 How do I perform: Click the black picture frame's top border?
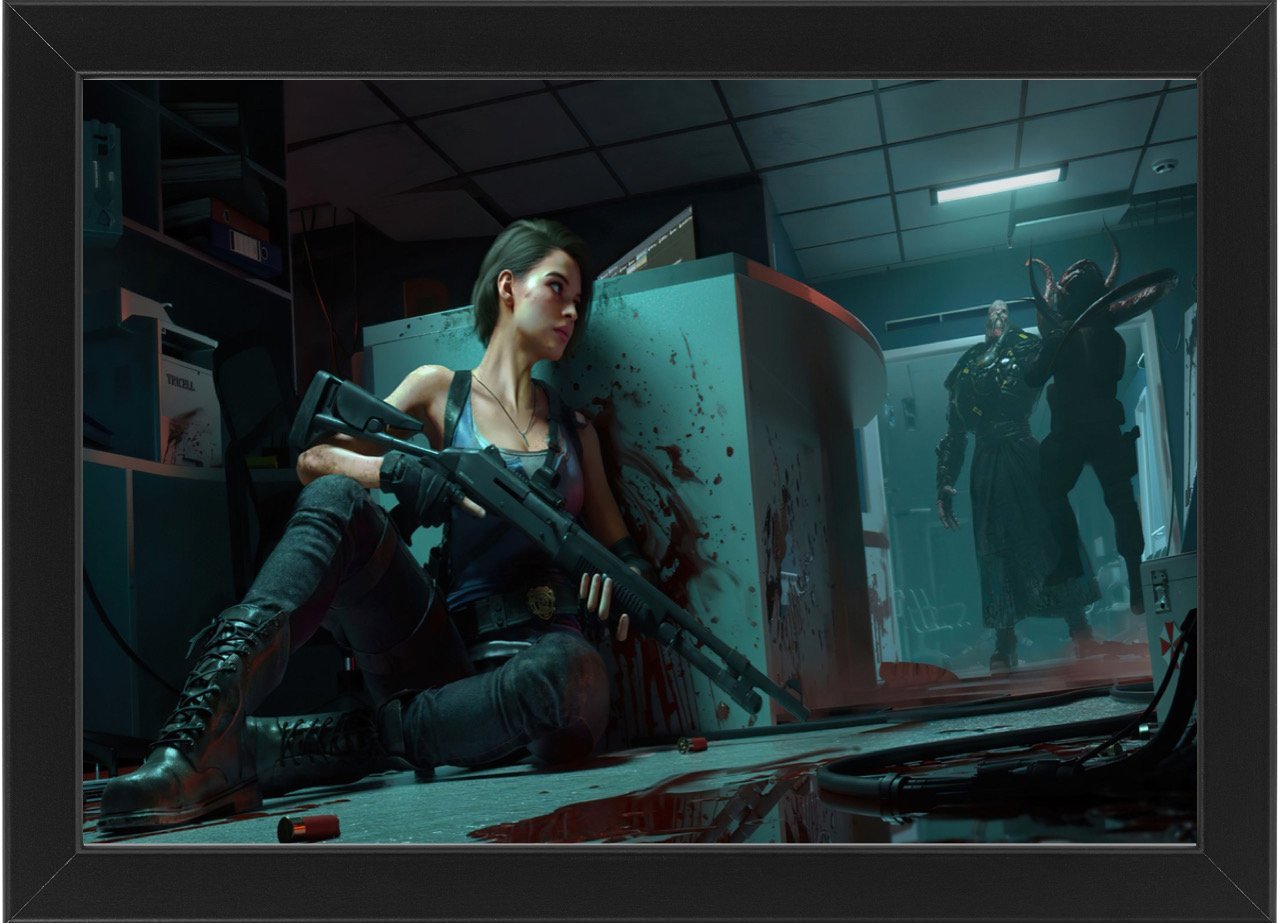640,38
